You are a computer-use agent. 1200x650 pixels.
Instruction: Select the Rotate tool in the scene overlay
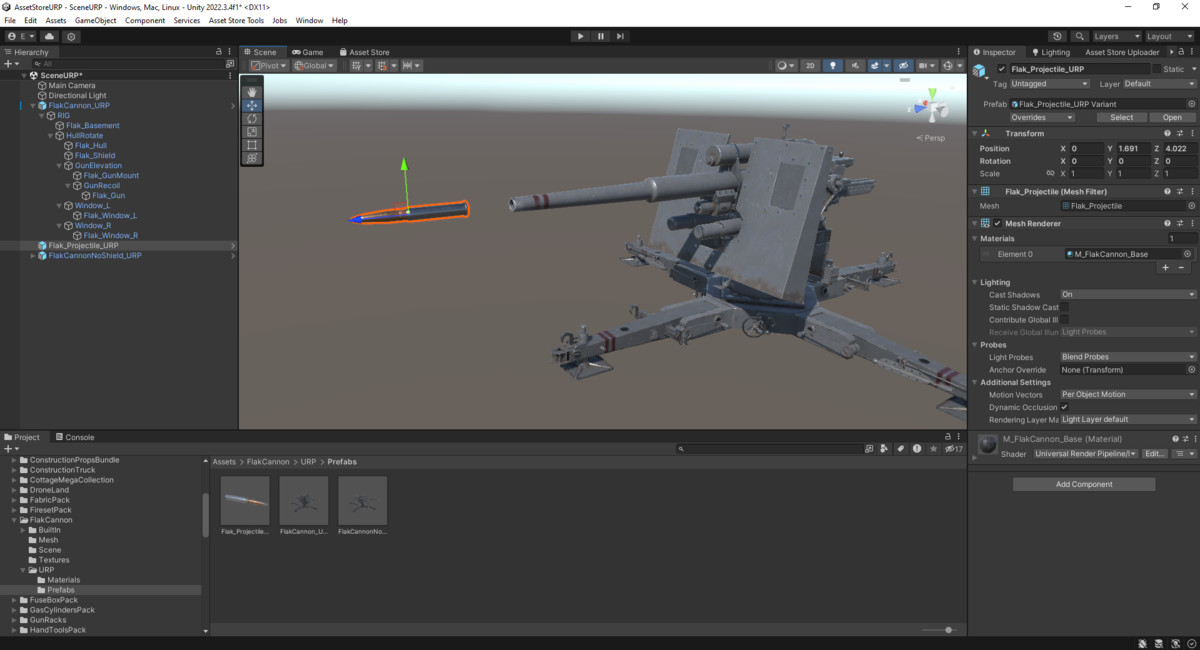(252, 119)
